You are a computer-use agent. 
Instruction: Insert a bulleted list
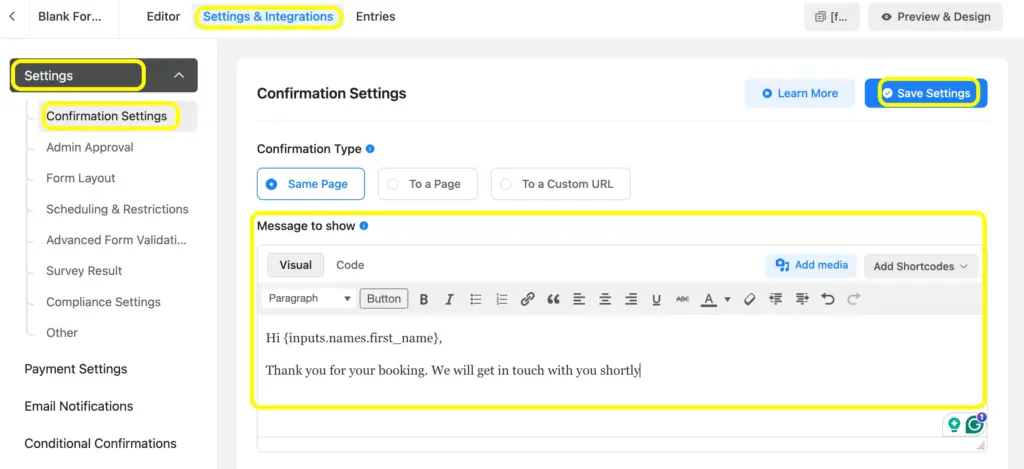[x=476, y=299]
